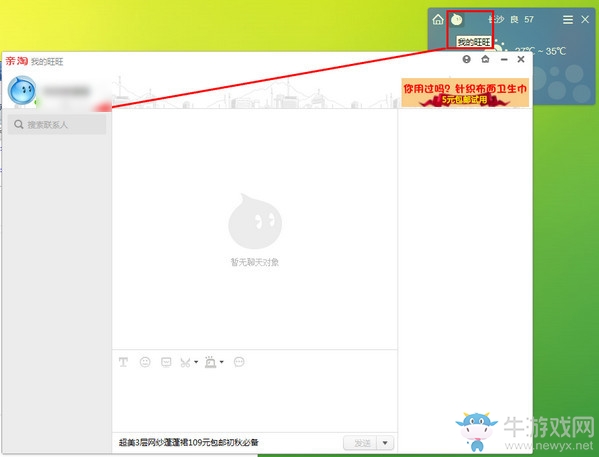Click the blue Wangwang profile avatar
Image resolution: width=599 pixels, height=457 pixels.
point(22,91)
